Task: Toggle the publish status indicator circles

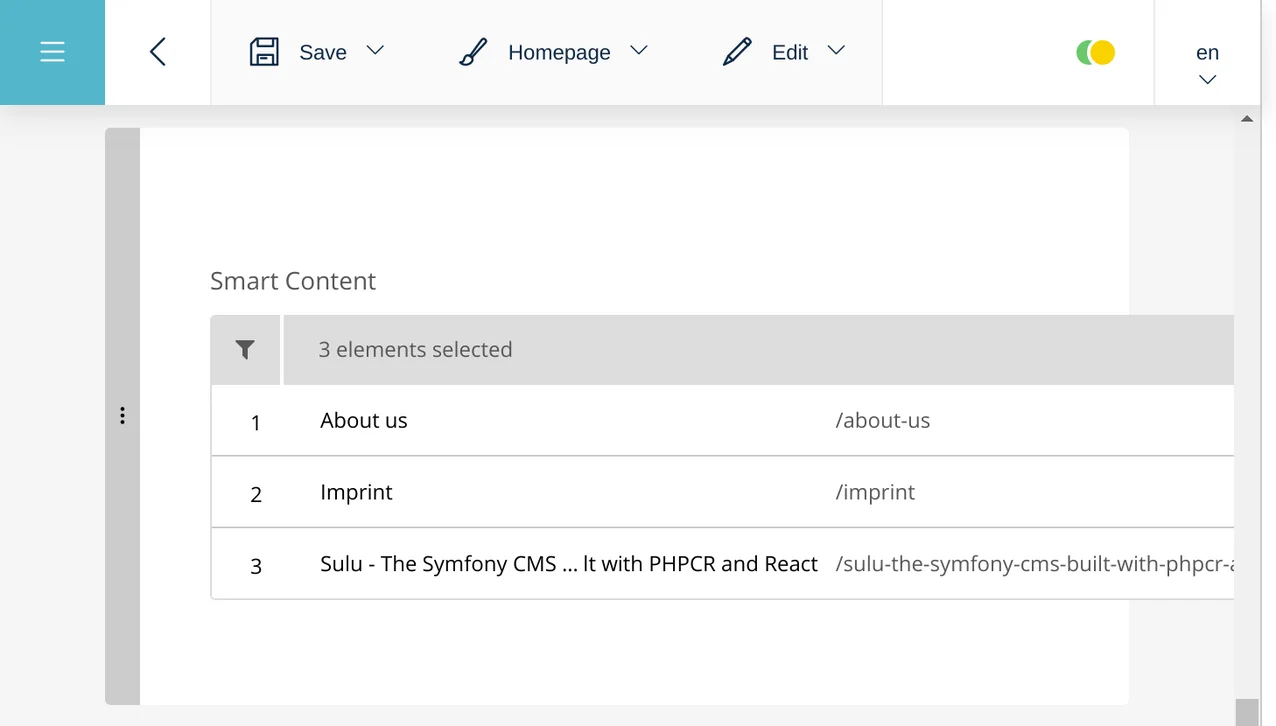Action: (1095, 51)
